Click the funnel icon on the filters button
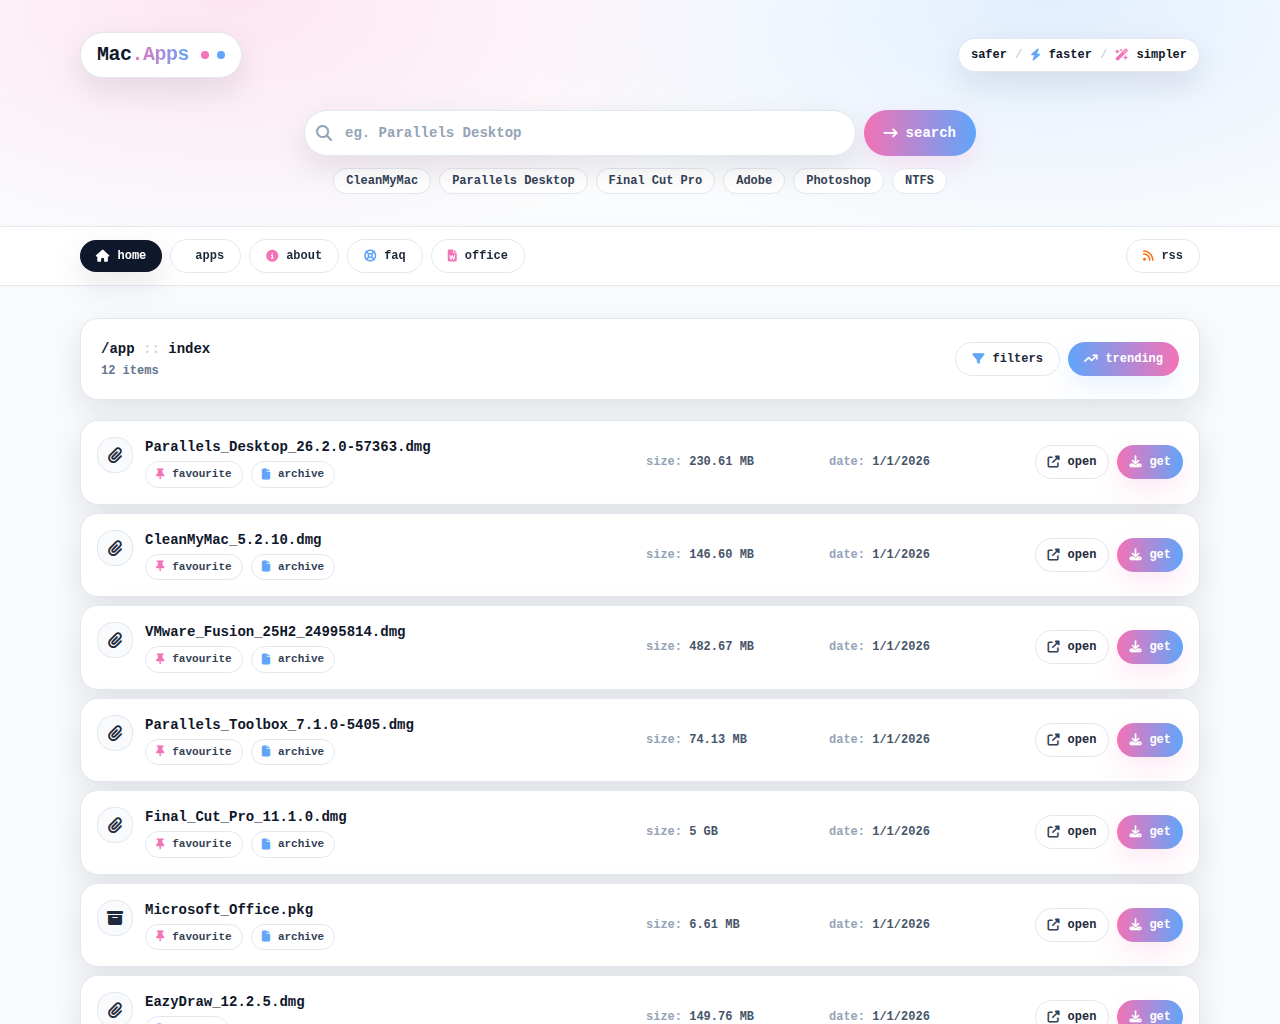 pyautogui.click(x=980, y=358)
